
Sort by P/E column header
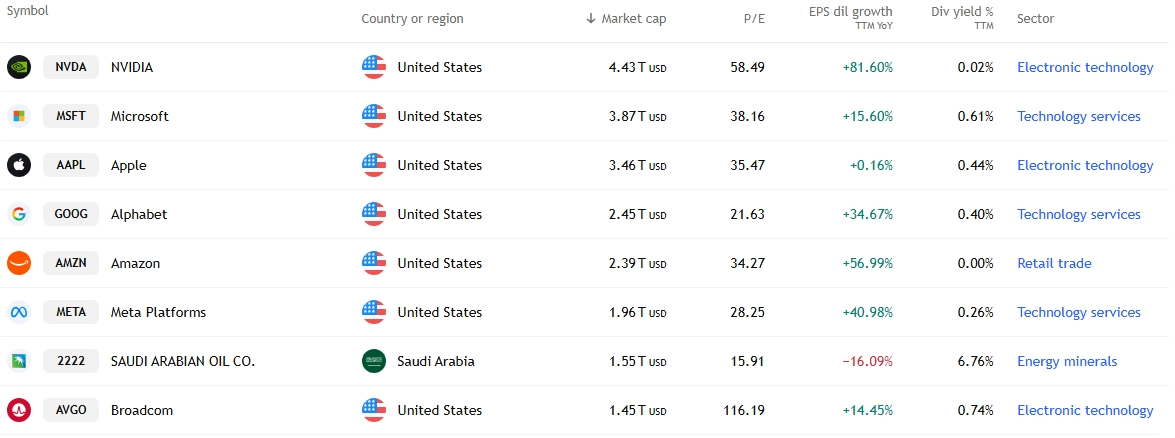click(x=754, y=19)
